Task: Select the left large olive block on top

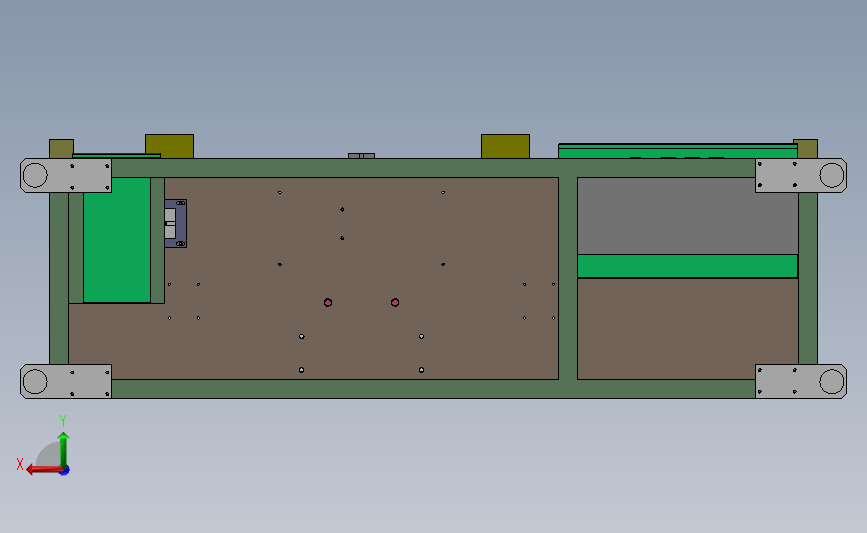Action: coord(169,146)
